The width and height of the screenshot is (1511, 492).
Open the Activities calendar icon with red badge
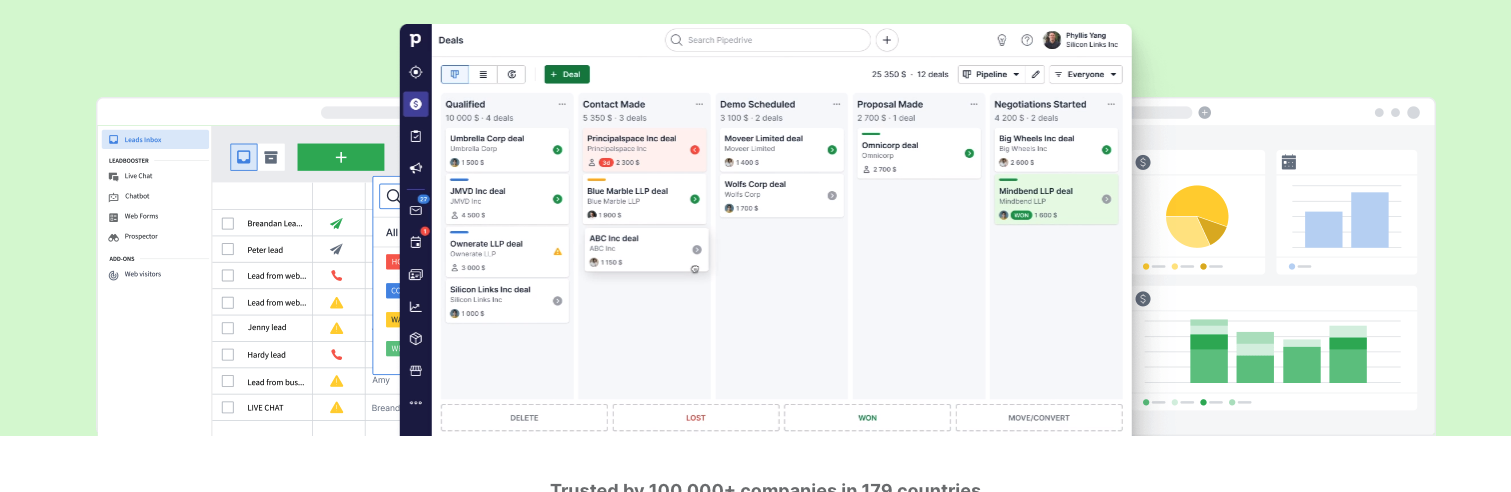click(x=416, y=241)
